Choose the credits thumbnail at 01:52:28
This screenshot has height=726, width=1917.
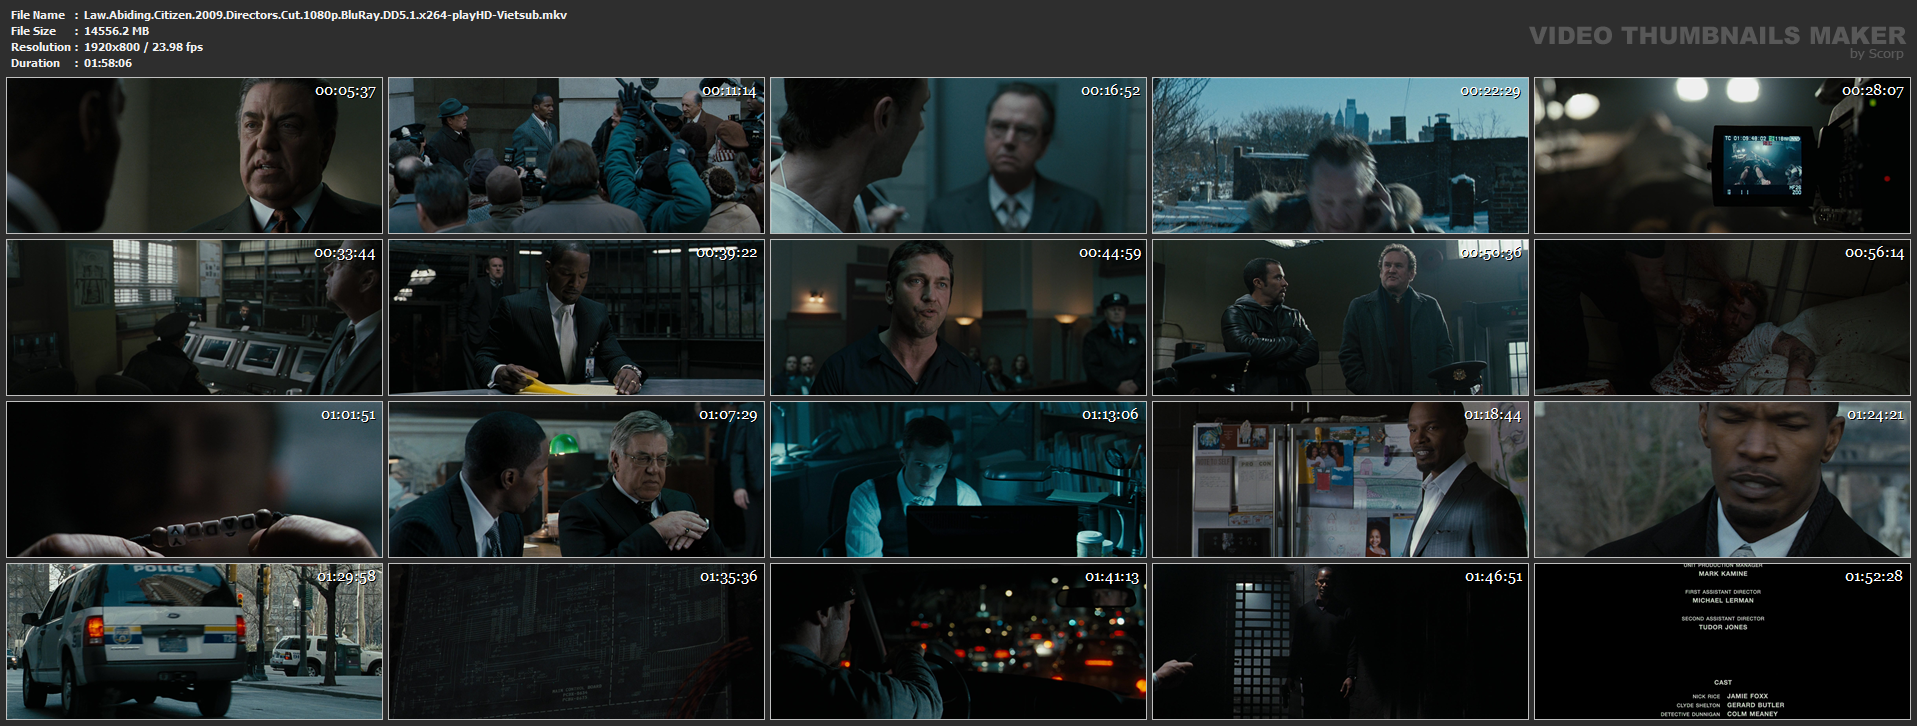(1722, 641)
